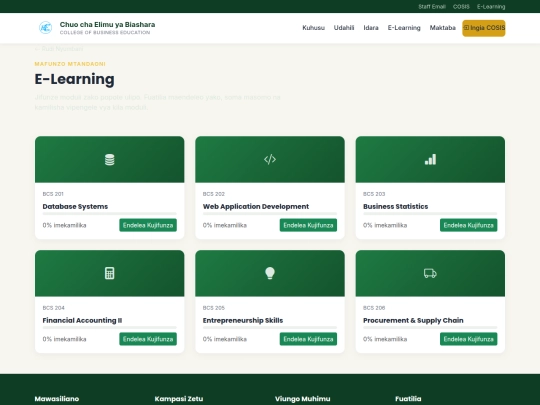Click the lightbulb icon on Entrepreneurship Skills card
The width and height of the screenshot is (540, 405).
click(270, 273)
